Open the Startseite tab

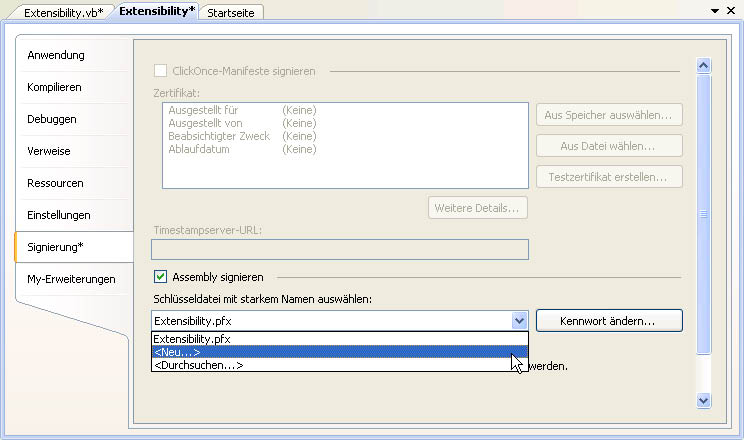coord(229,12)
